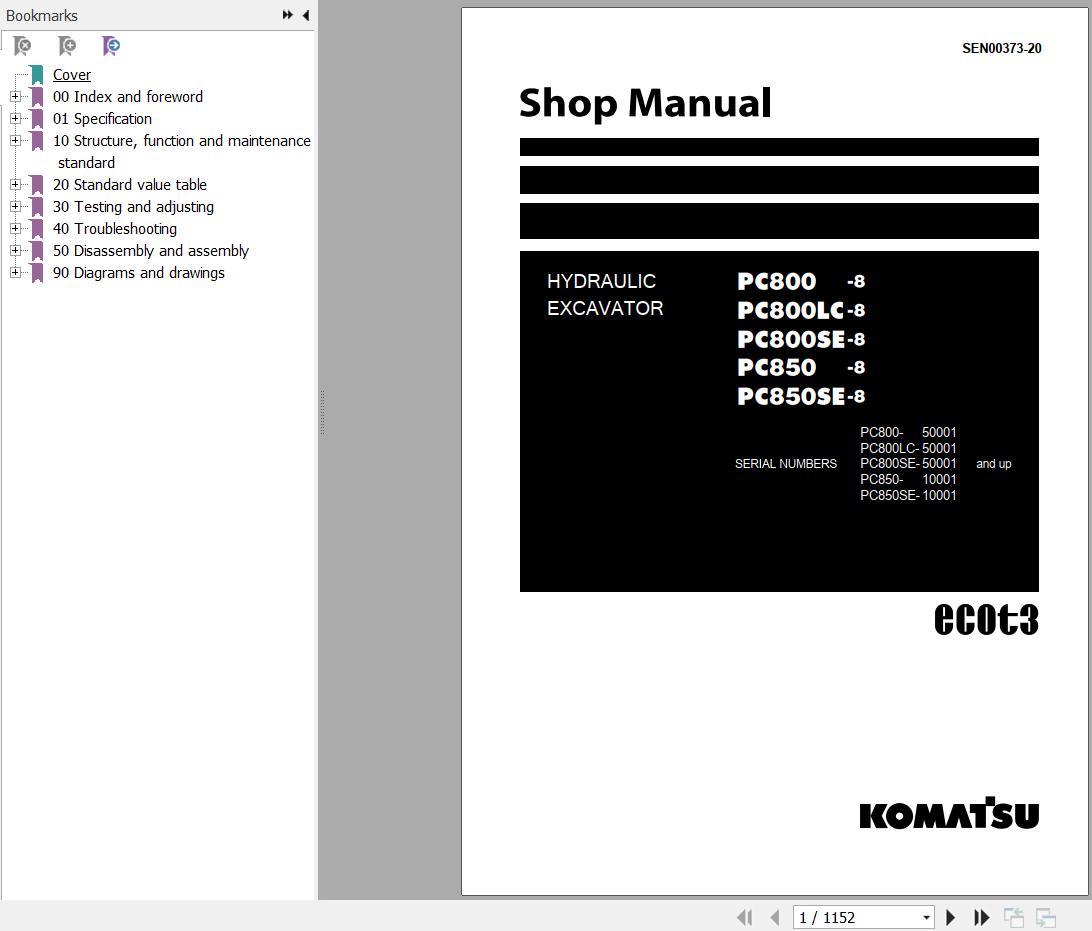Expand the 30 Testing and adjusting bookmark
Screen dimensions: 1092x931
click(15, 206)
